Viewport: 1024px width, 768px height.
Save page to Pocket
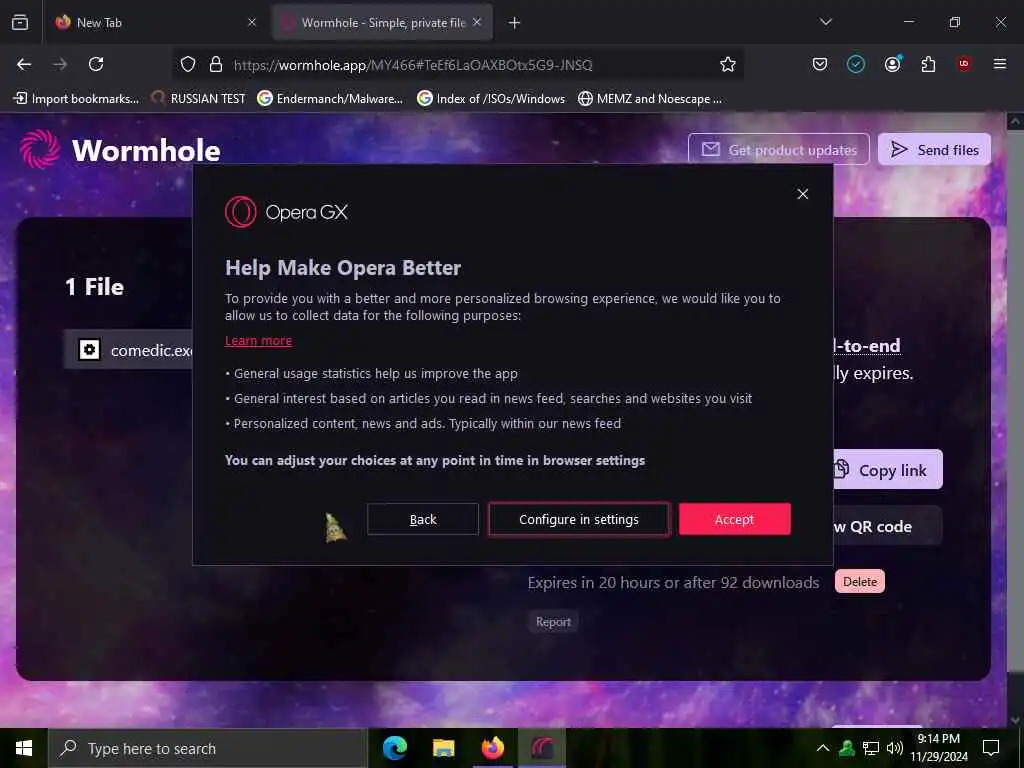[x=820, y=64]
